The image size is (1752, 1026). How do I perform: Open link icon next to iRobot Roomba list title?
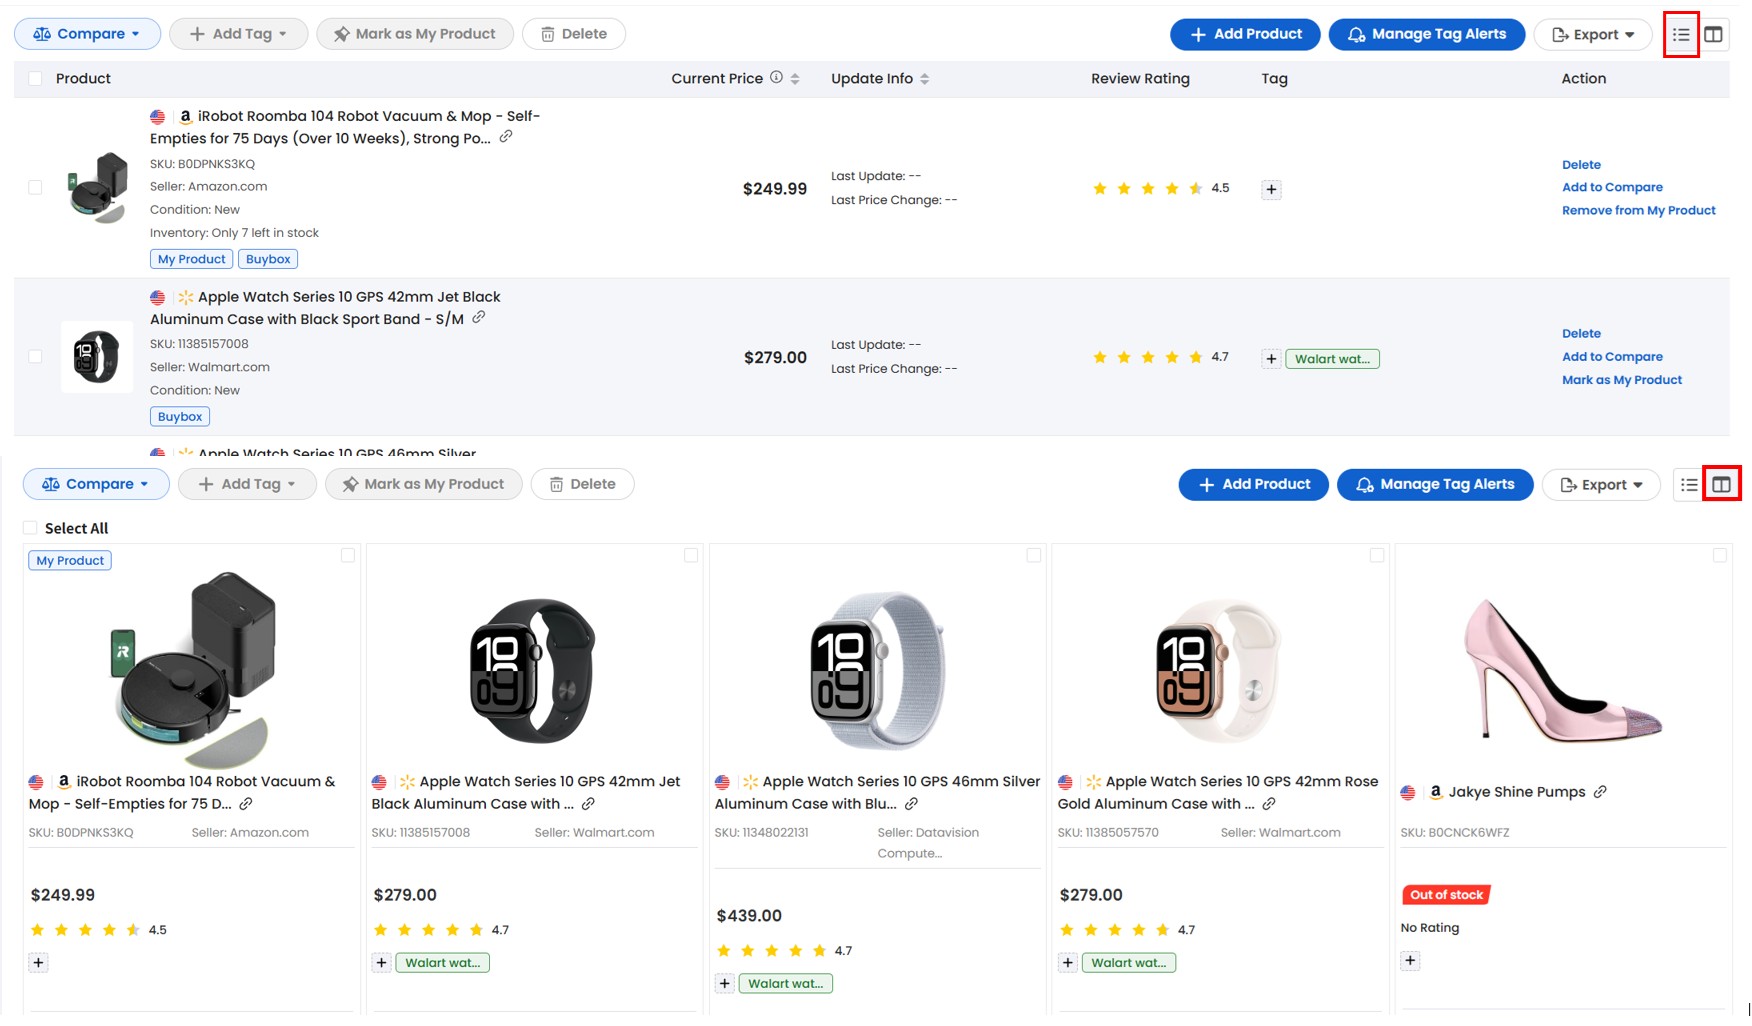(x=506, y=137)
